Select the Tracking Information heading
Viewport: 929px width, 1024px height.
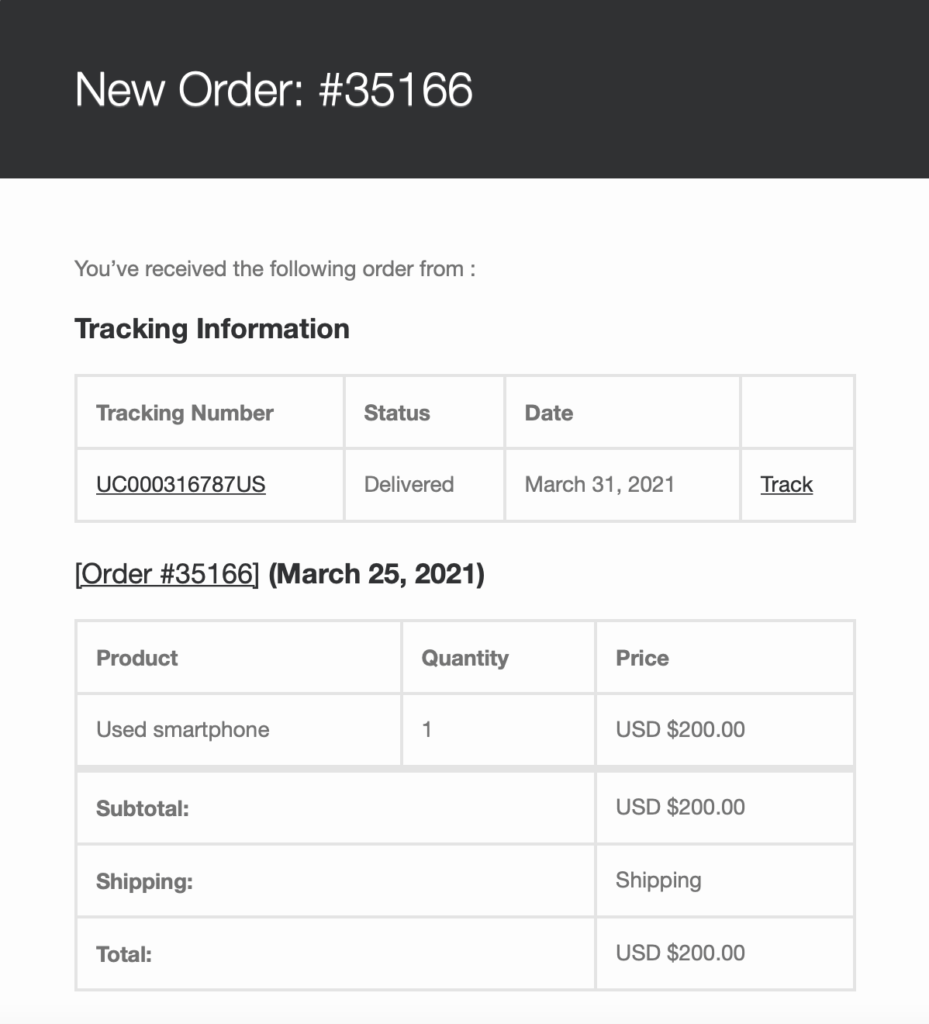point(212,328)
